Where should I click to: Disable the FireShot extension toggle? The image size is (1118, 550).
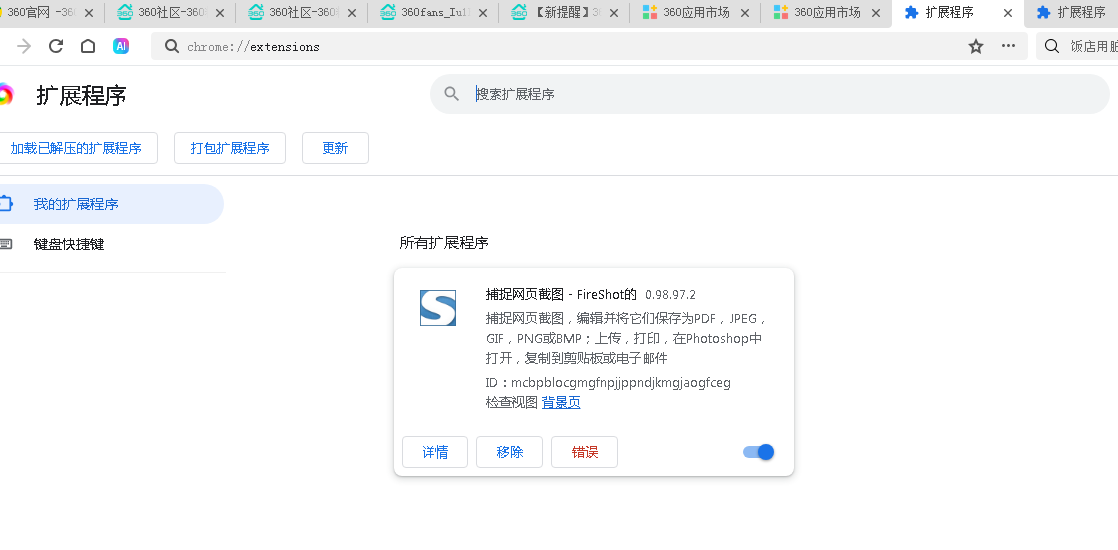[759, 452]
